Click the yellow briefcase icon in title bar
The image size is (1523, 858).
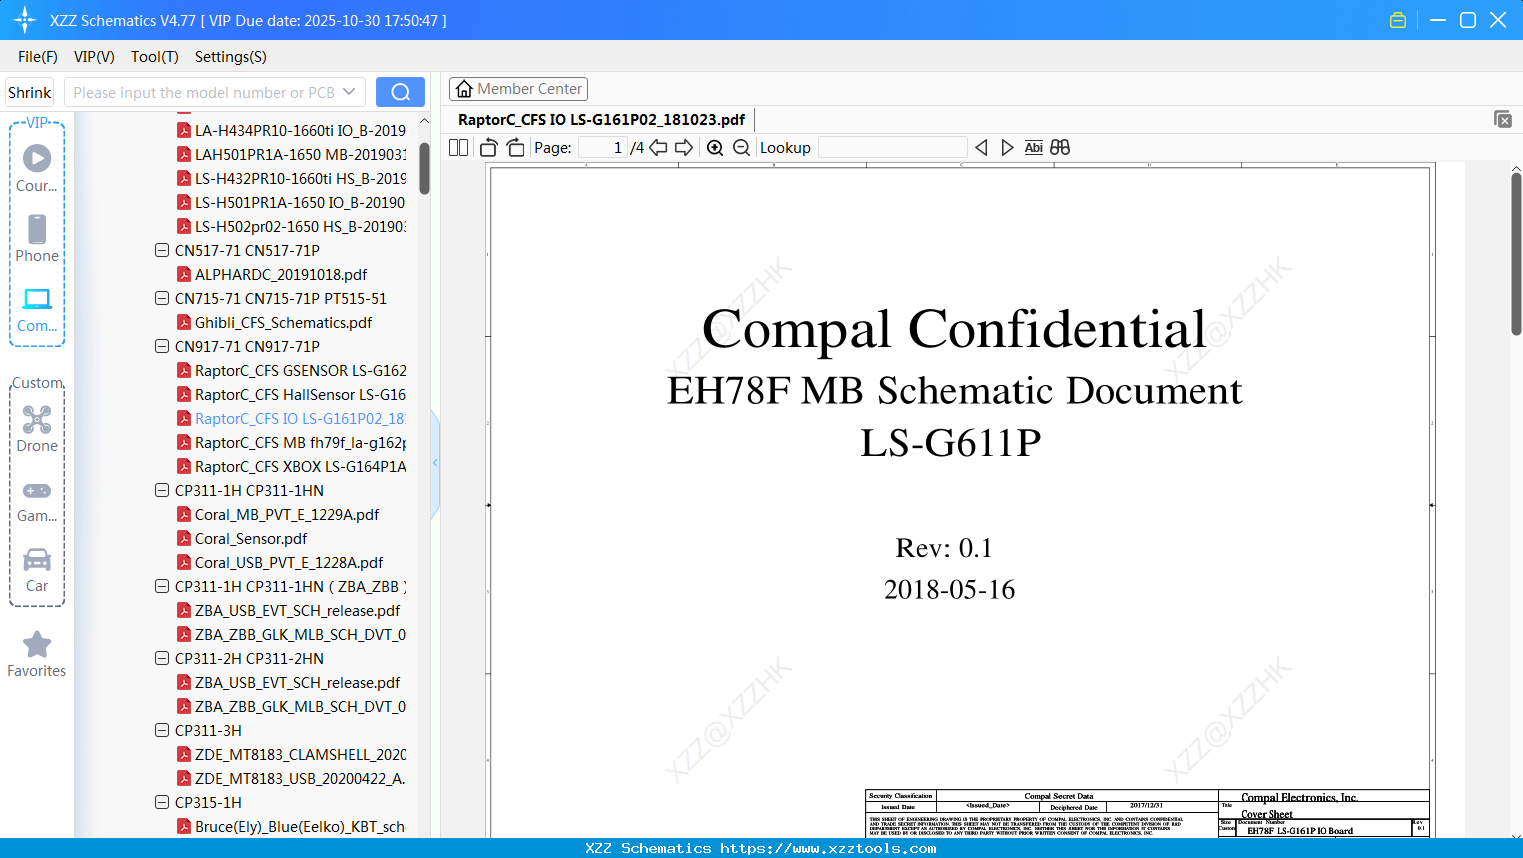pos(1398,20)
